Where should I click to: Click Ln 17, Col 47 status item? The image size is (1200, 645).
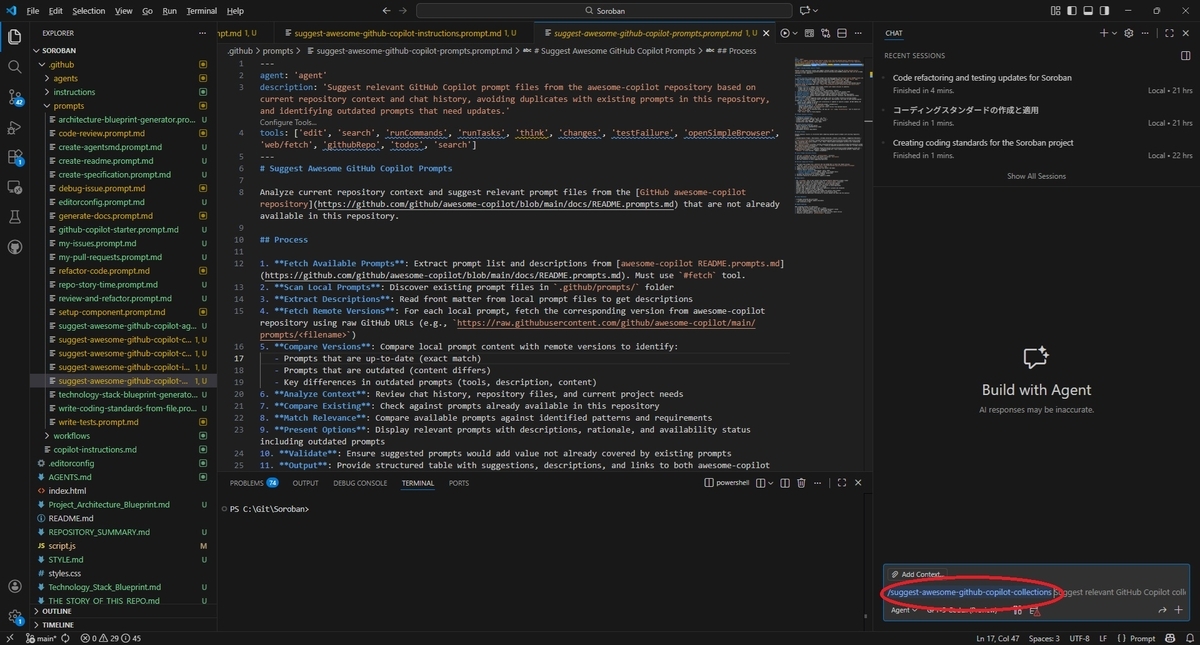[997, 638]
